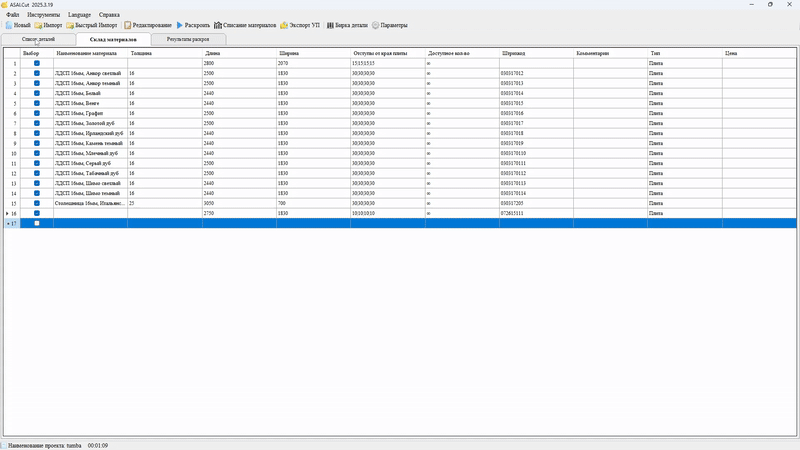Select the ЛДСП Шимо светлый name cell
The width and height of the screenshot is (800, 450).
[90, 183]
